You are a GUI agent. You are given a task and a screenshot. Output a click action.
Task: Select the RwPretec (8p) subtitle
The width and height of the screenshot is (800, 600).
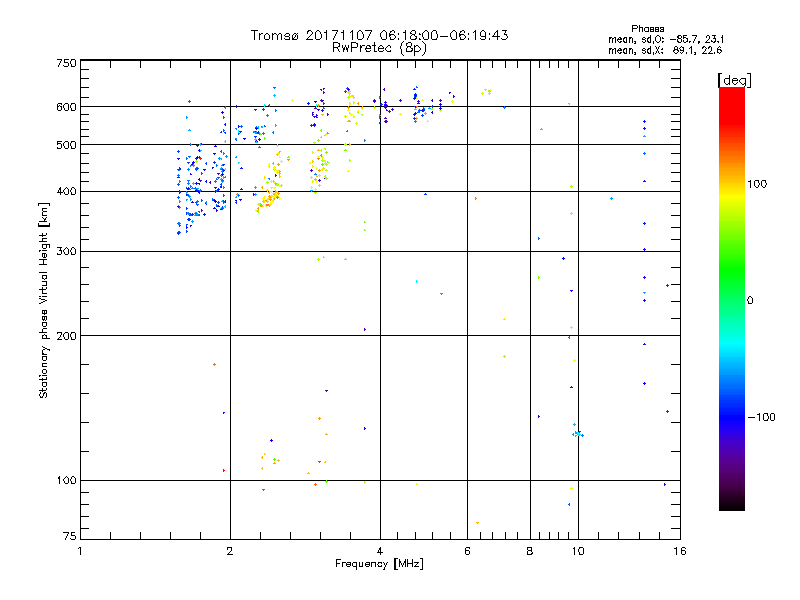click(x=379, y=47)
